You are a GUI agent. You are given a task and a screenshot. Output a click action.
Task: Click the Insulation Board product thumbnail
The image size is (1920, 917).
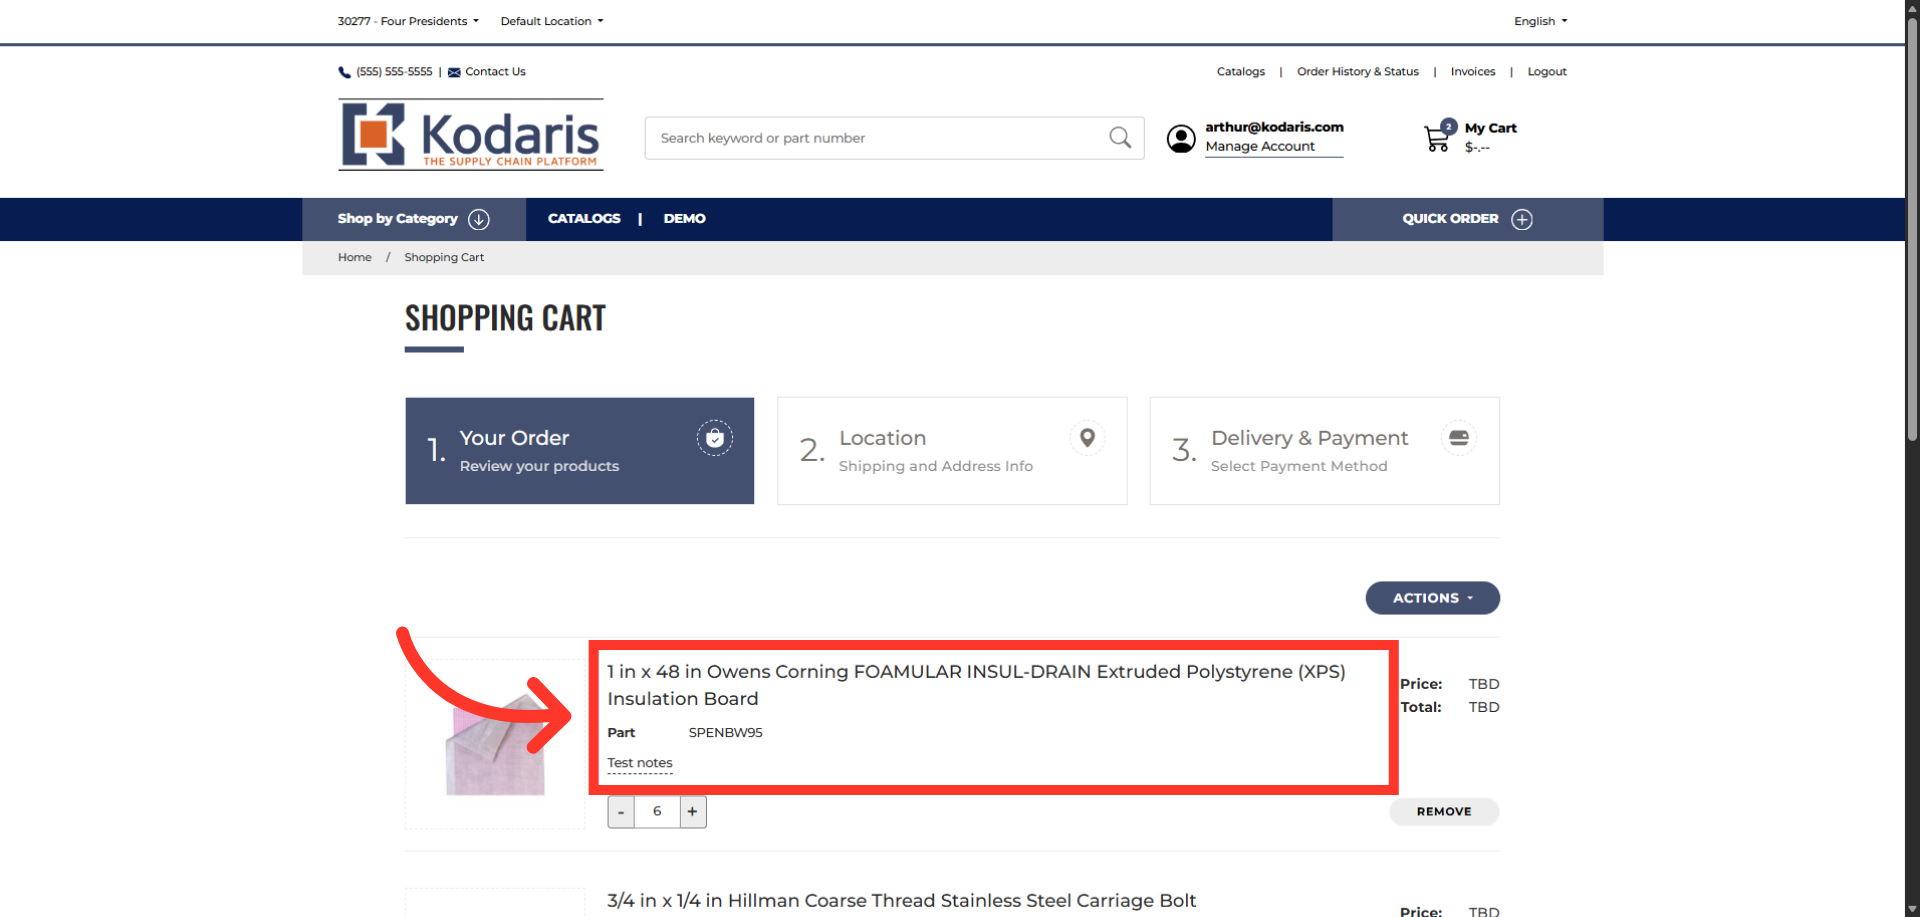(495, 743)
